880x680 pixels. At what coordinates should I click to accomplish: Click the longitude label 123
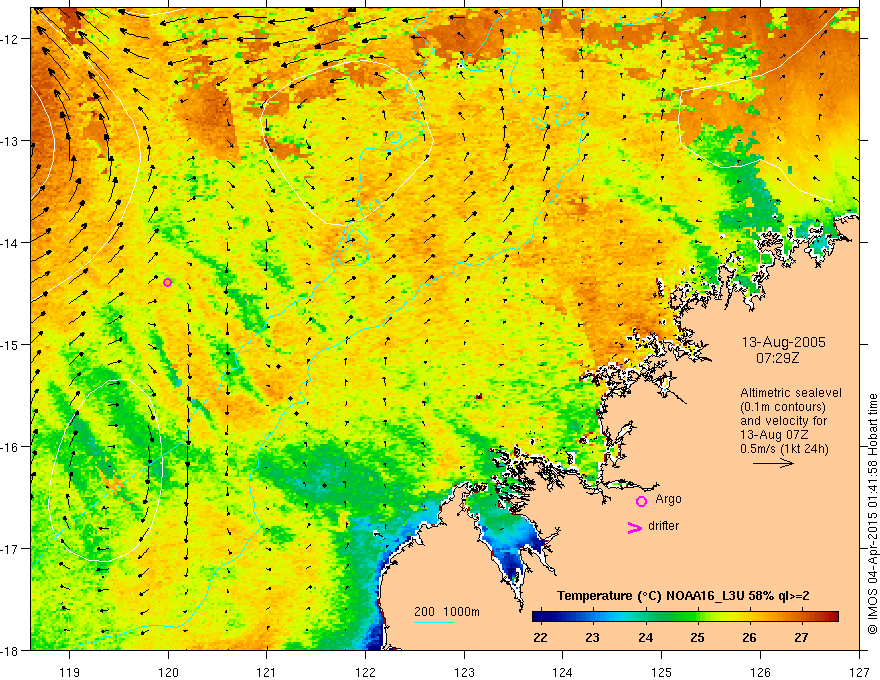(464, 673)
